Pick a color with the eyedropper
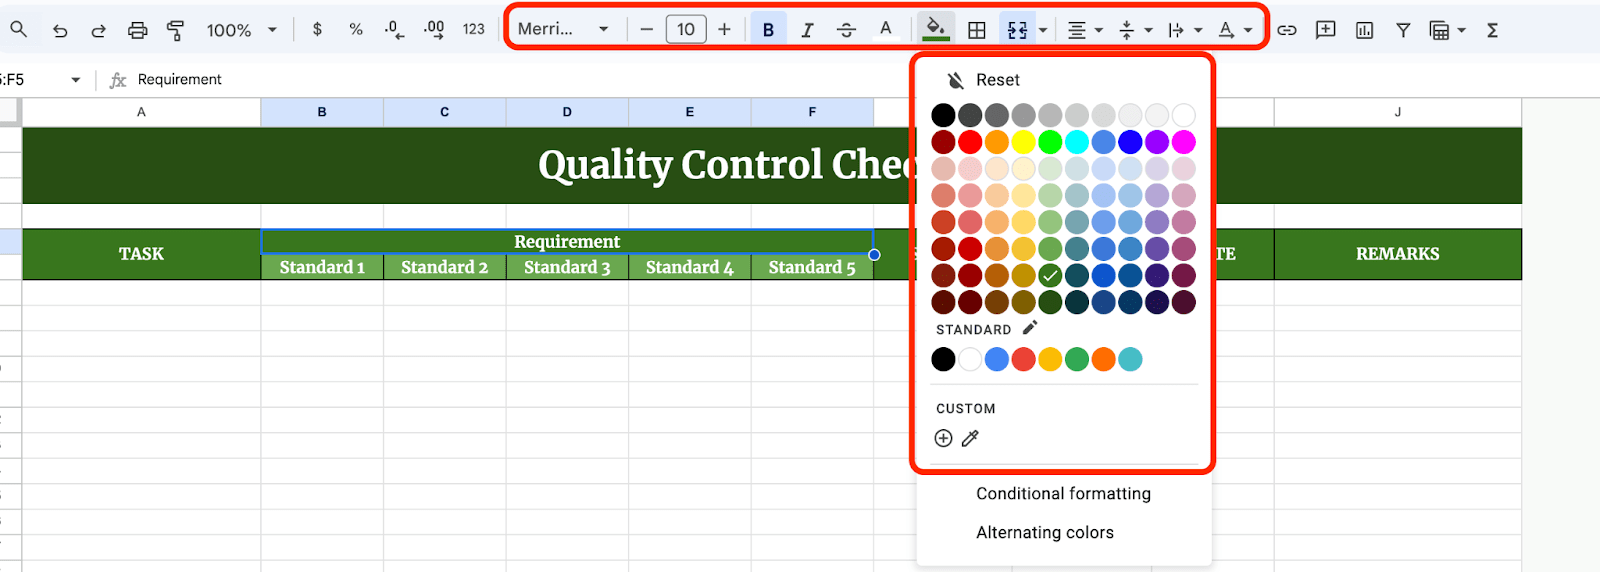This screenshot has width=1600, height=572. [x=970, y=438]
